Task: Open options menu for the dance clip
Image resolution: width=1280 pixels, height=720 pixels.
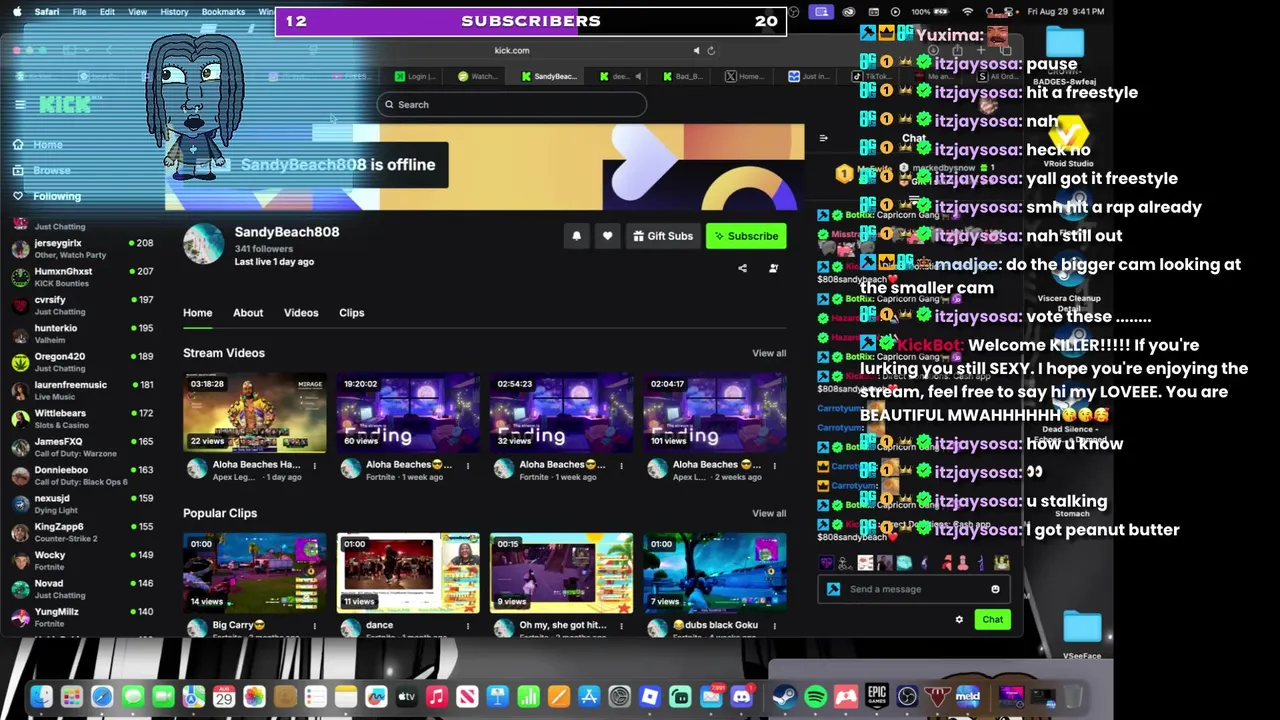Action: [x=467, y=625]
